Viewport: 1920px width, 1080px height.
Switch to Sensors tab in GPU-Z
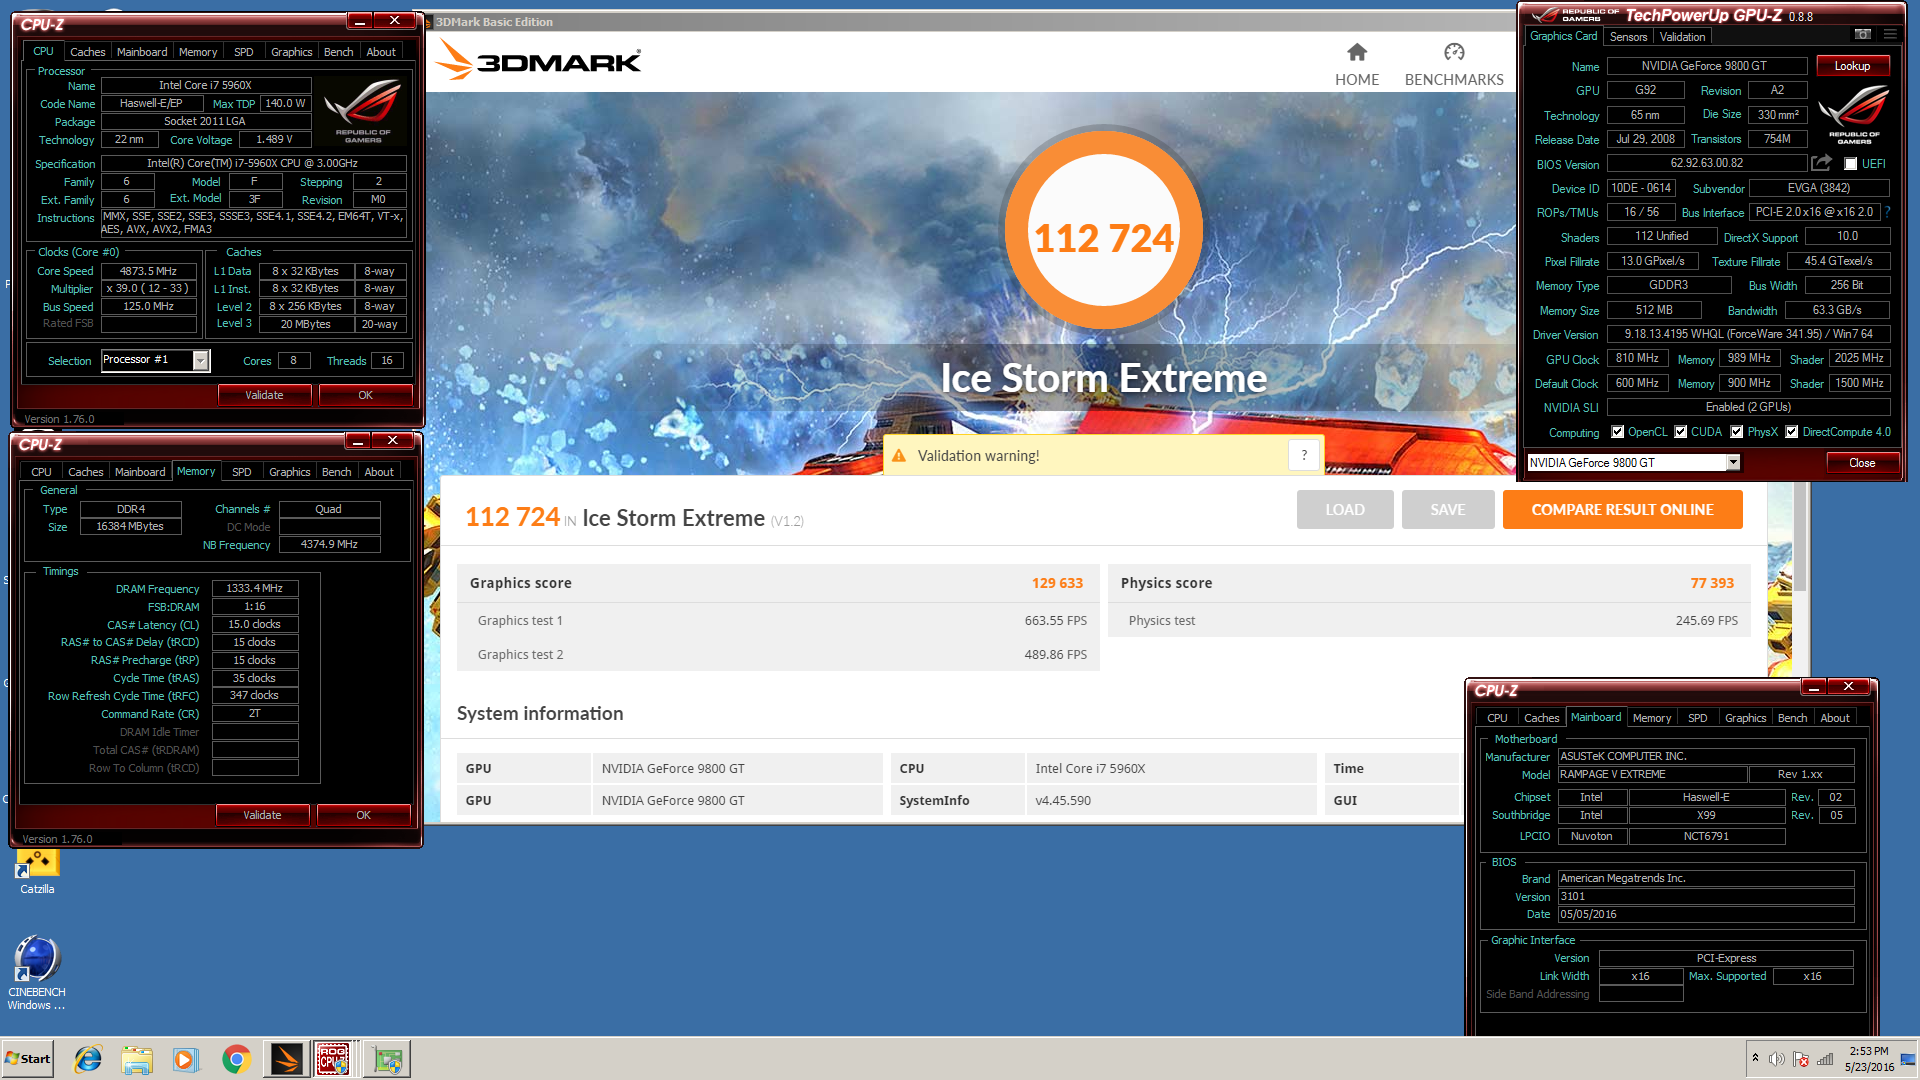click(1628, 37)
